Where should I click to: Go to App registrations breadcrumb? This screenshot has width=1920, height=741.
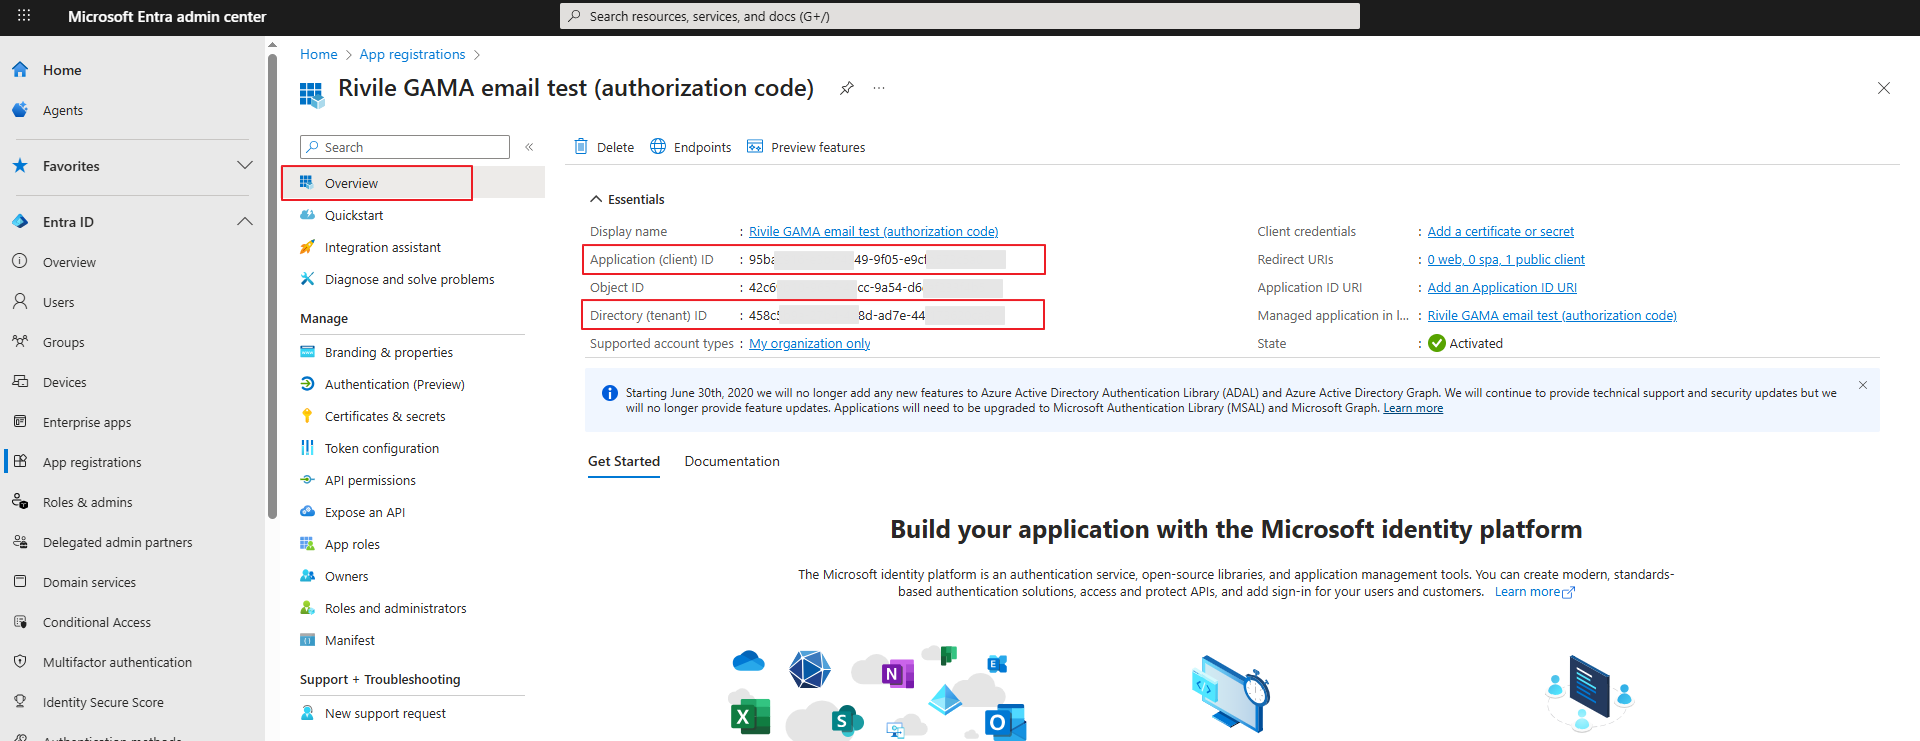click(x=412, y=54)
